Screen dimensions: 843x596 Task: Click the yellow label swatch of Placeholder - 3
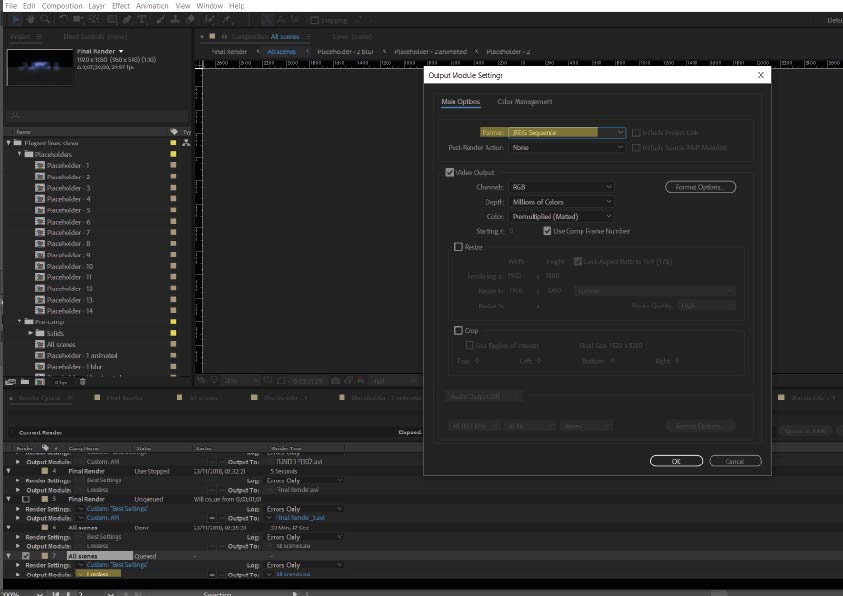pos(173,188)
